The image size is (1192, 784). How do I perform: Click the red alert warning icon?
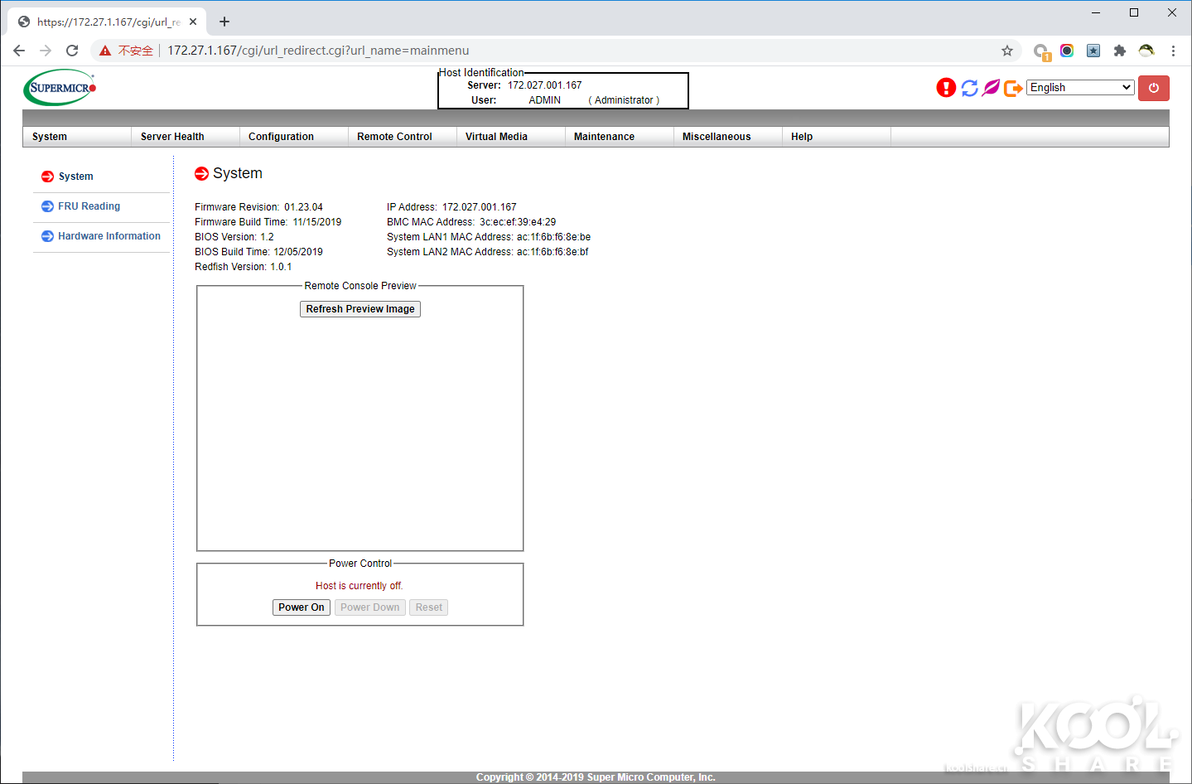pyautogui.click(x=946, y=87)
